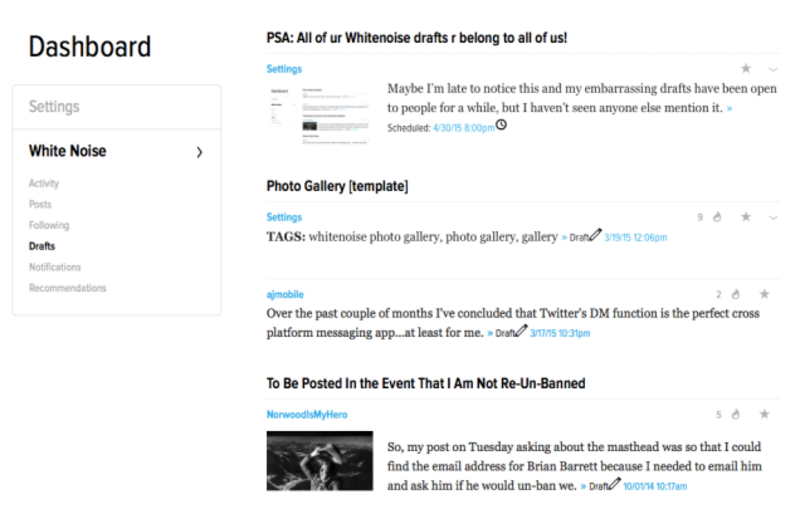Toggle star on Photo Gallery template post

click(745, 217)
